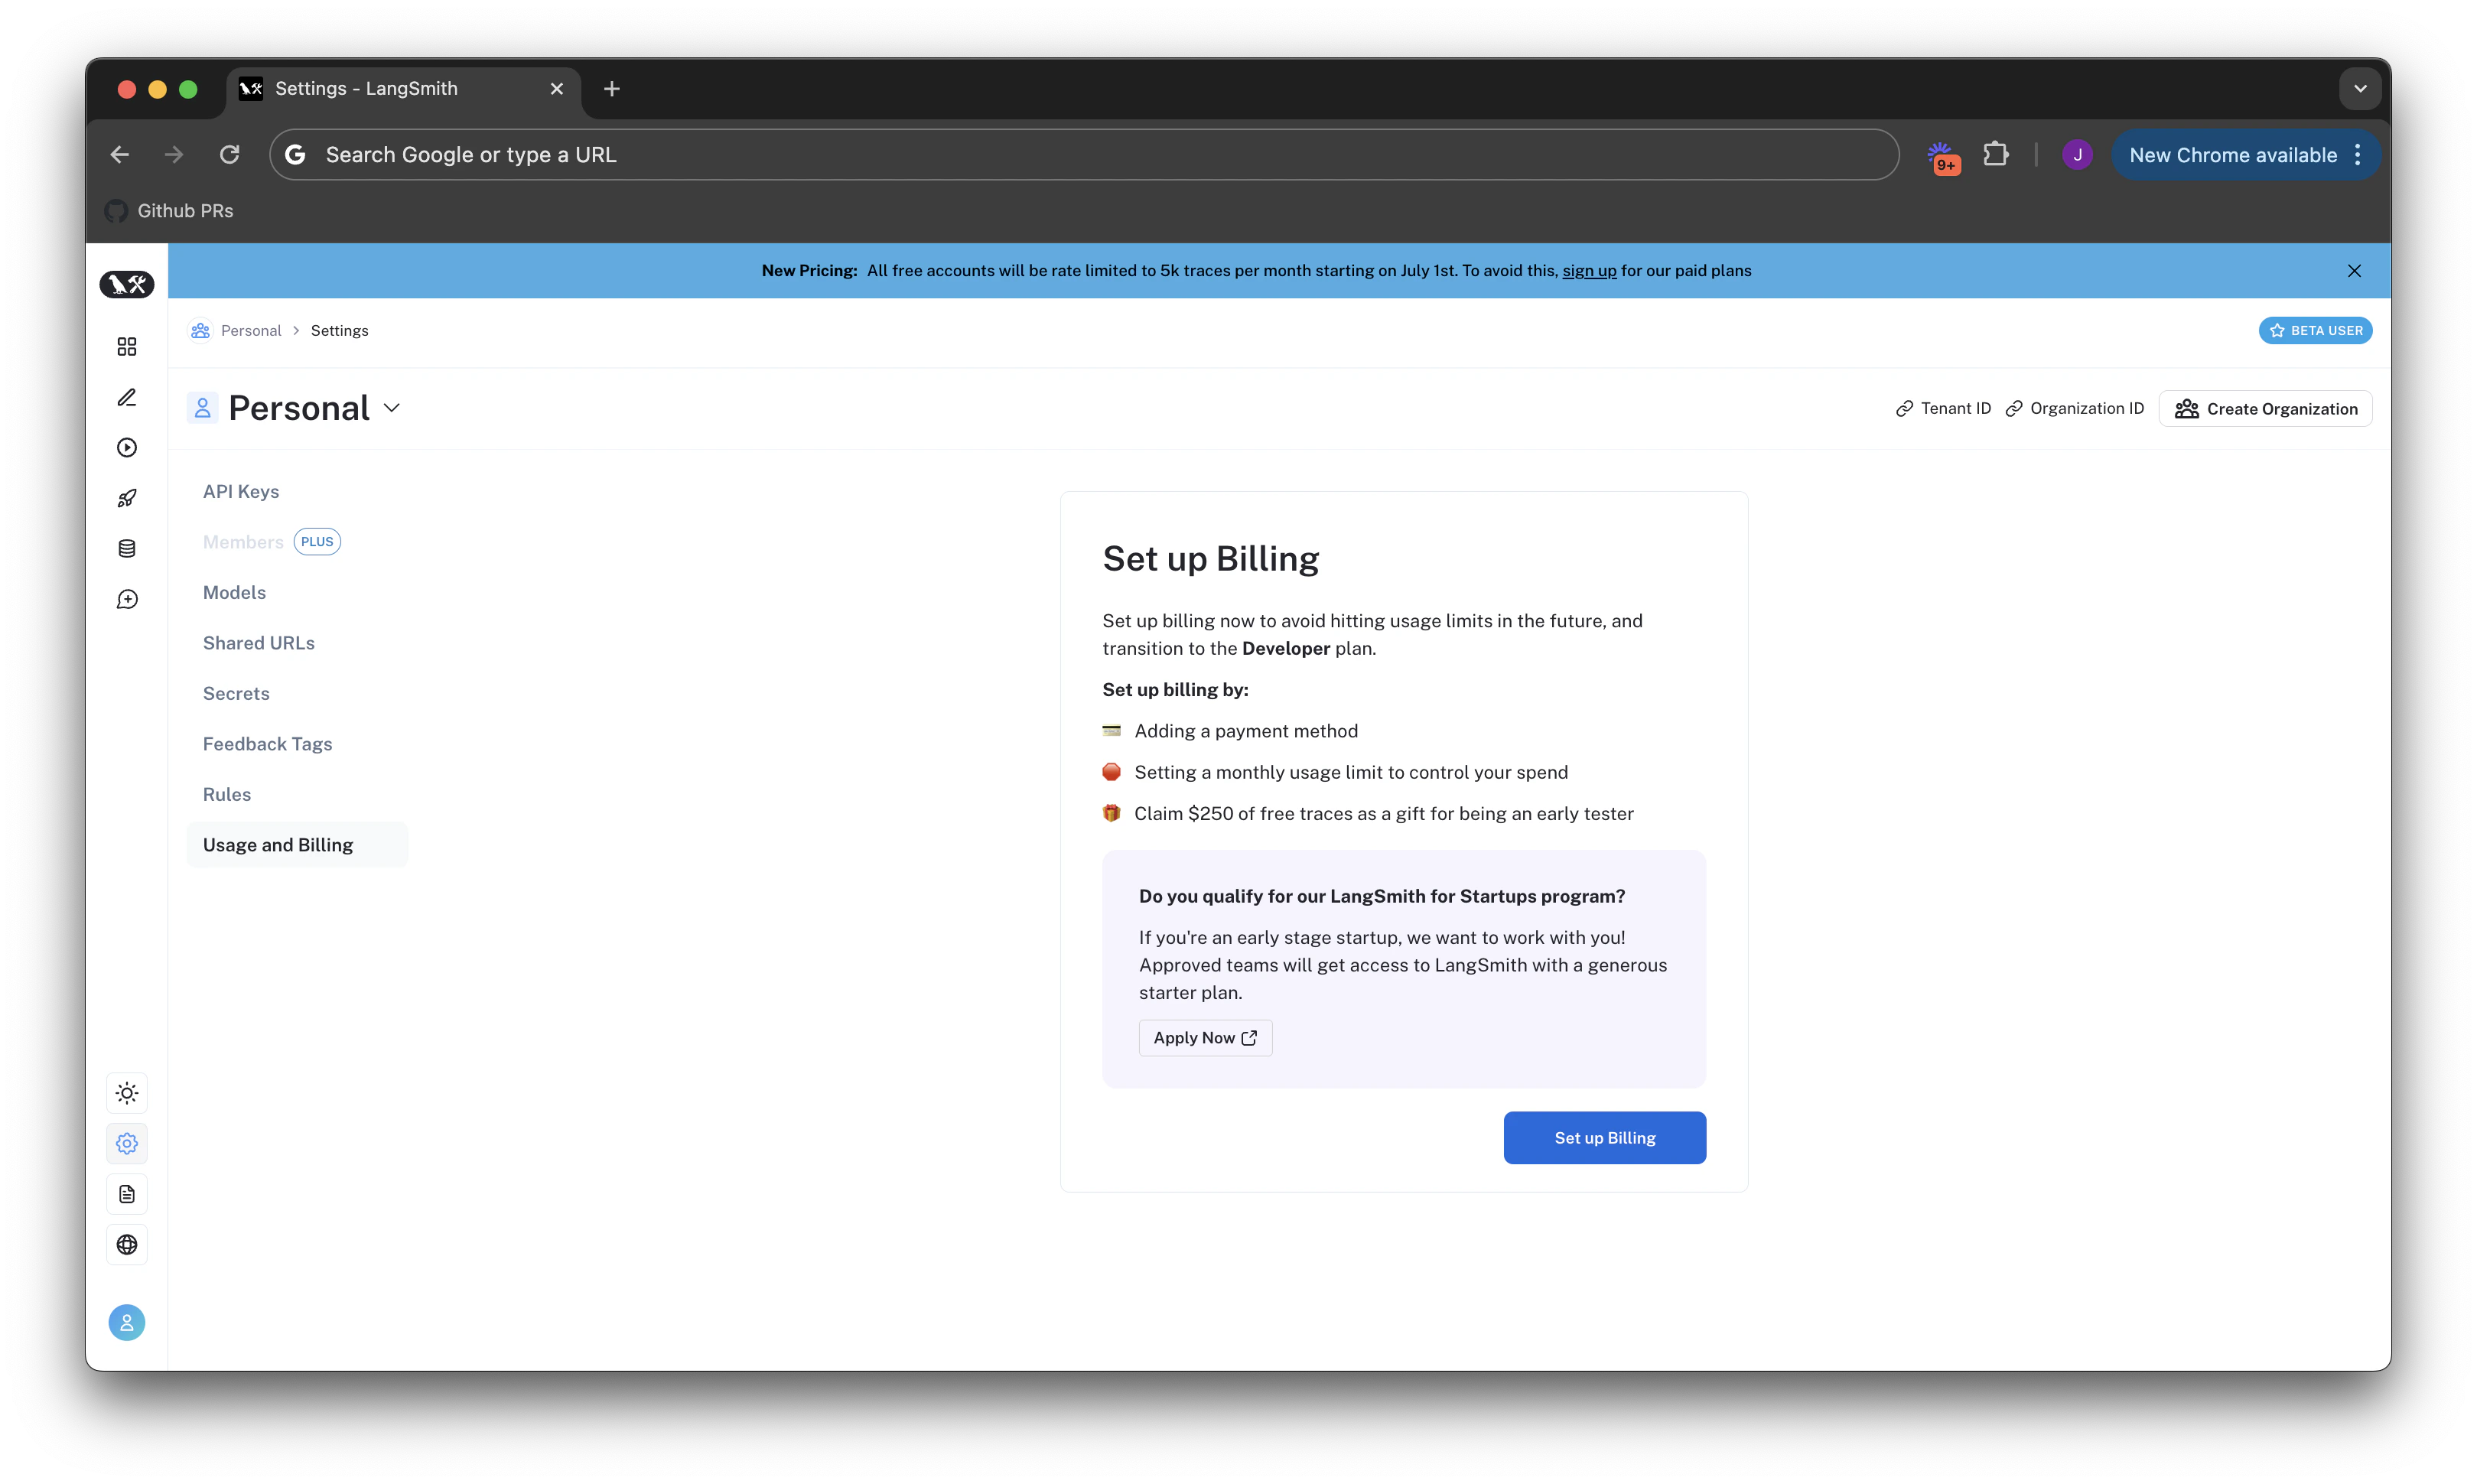
Task: Open the play circle icon in sidebar
Action: 127,447
